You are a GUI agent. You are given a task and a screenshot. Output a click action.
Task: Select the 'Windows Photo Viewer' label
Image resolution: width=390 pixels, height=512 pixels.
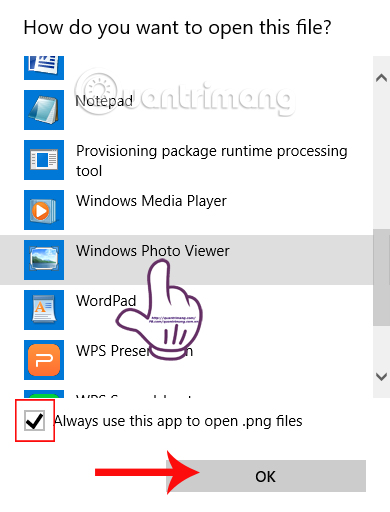tap(153, 251)
